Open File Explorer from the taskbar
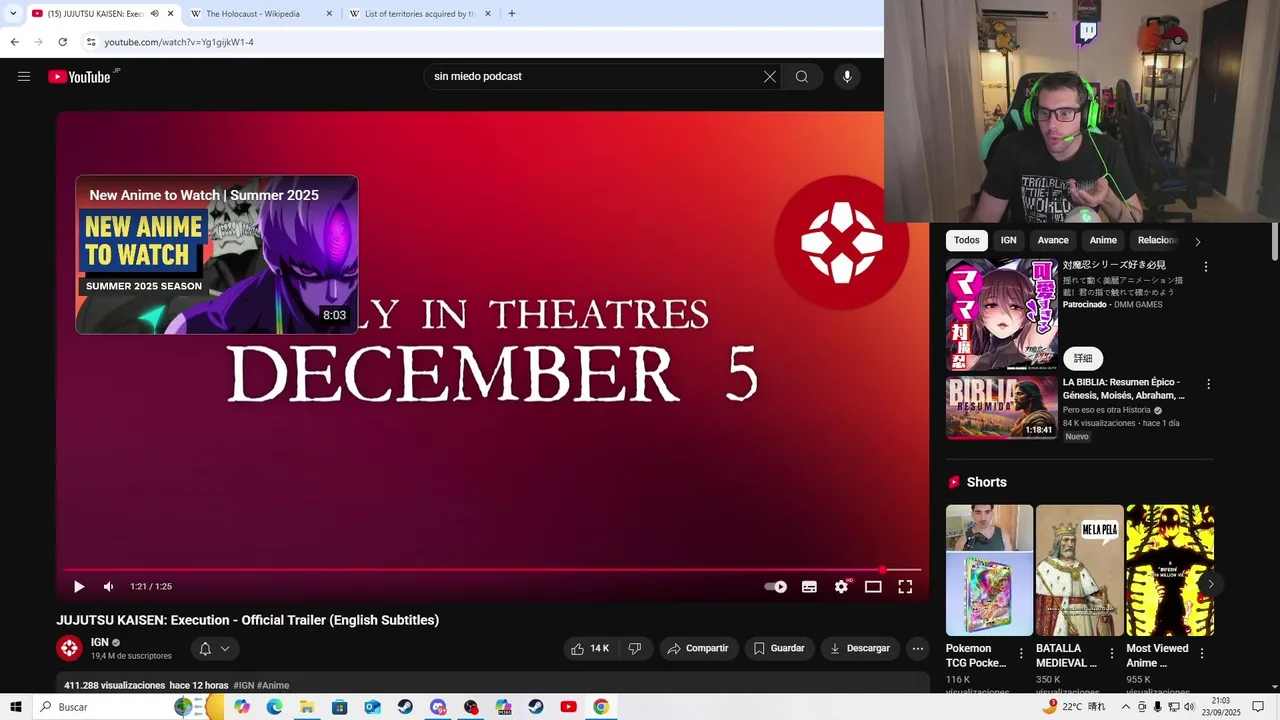1280x720 pixels. [307, 707]
